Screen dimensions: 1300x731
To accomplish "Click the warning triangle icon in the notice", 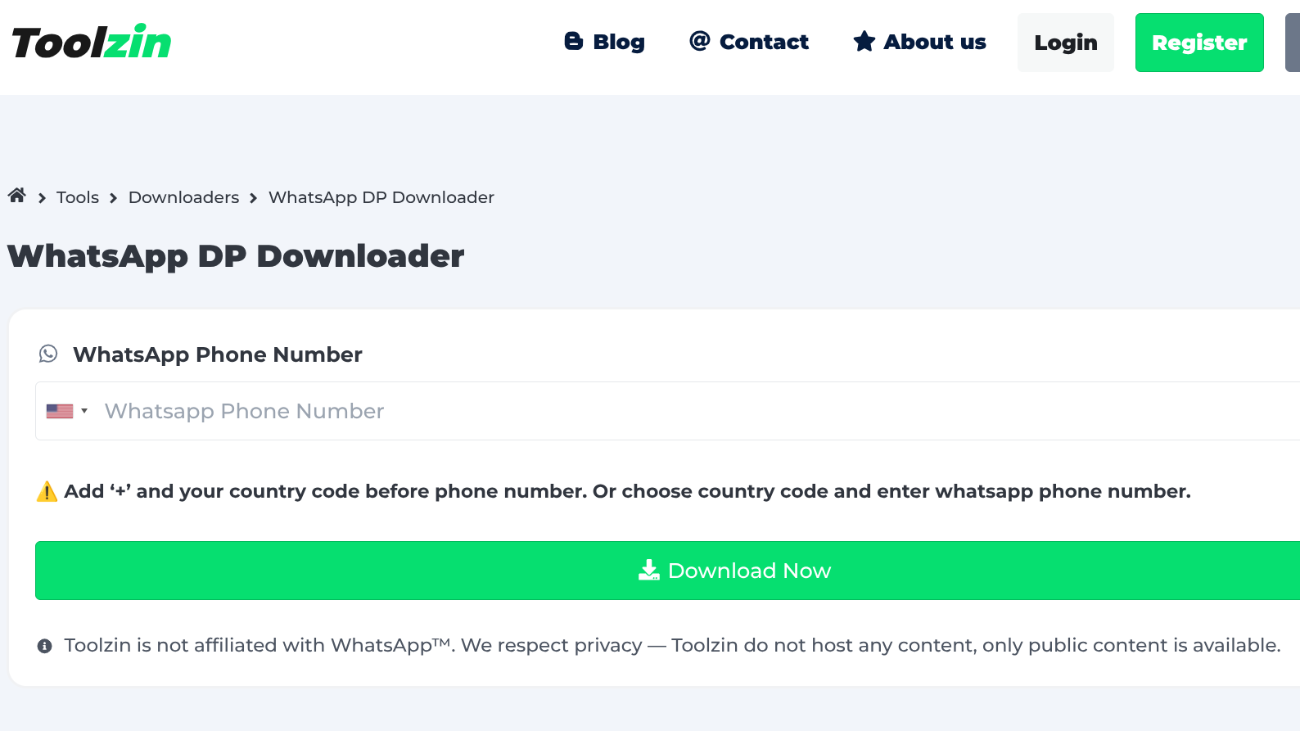I will pyautogui.click(x=46, y=491).
